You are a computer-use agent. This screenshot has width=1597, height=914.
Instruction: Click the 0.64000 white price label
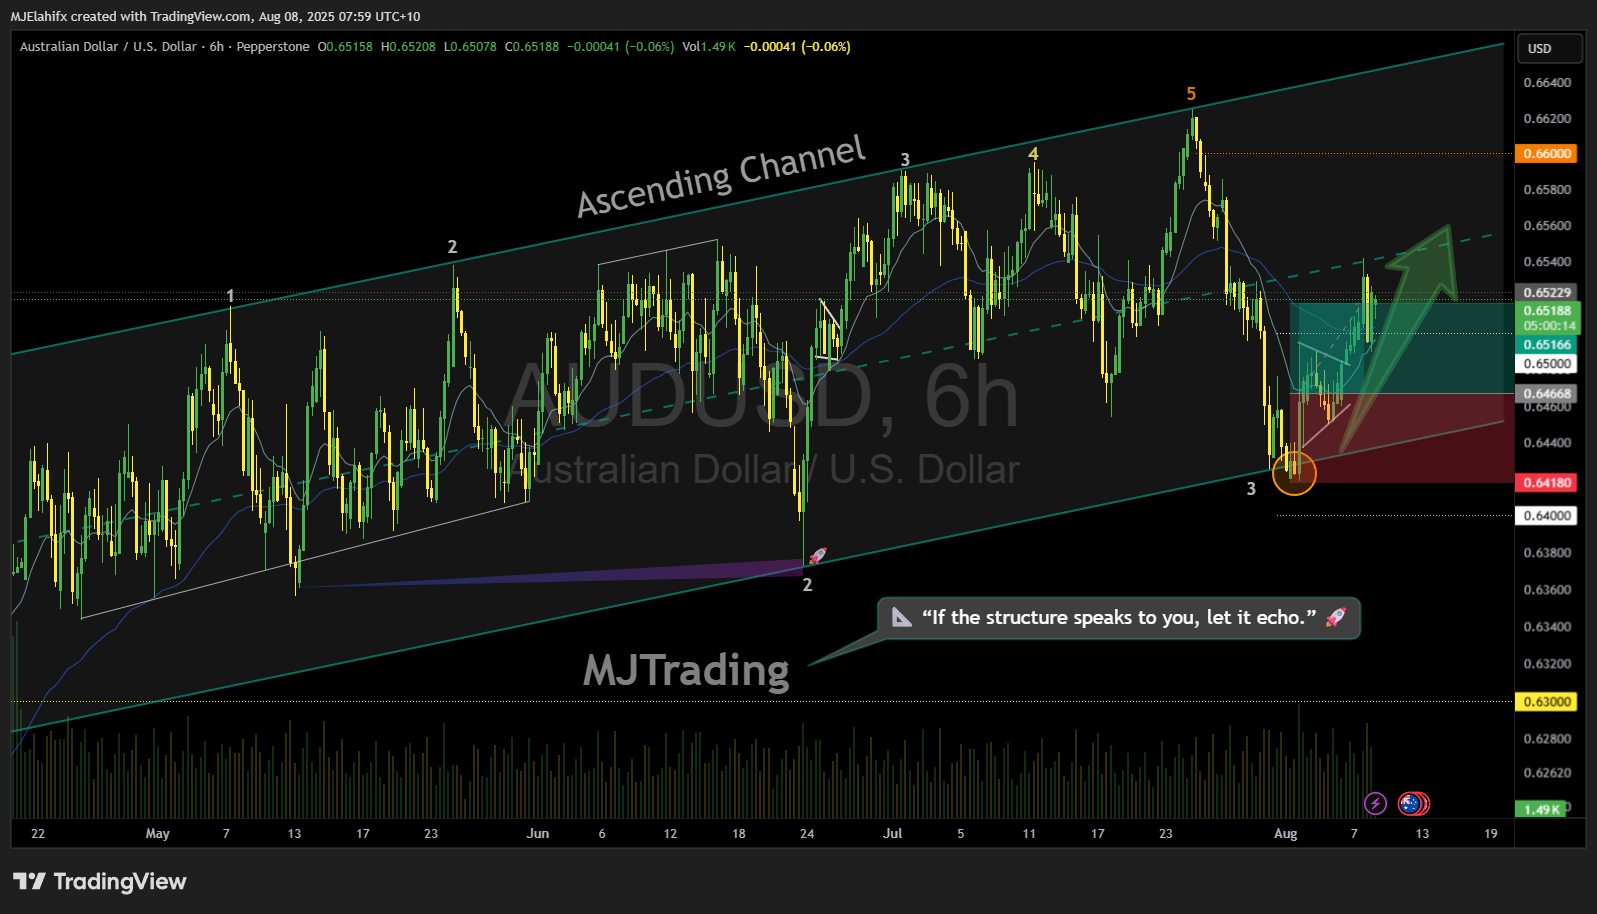(1547, 515)
